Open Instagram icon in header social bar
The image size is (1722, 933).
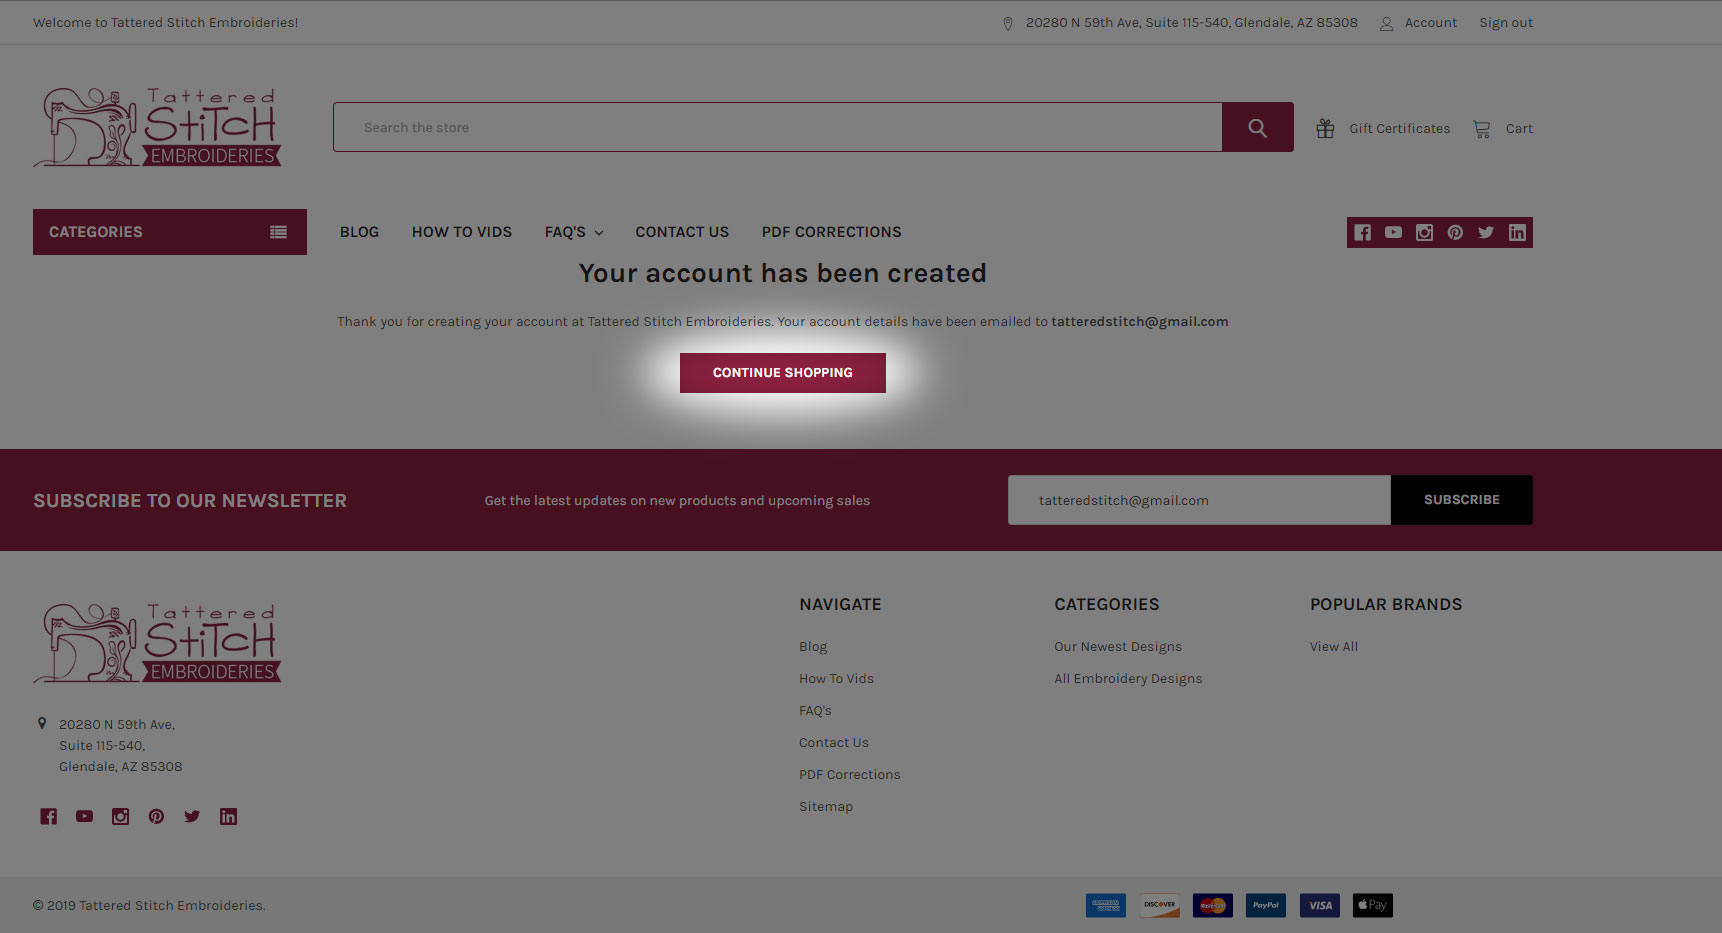pos(1424,233)
